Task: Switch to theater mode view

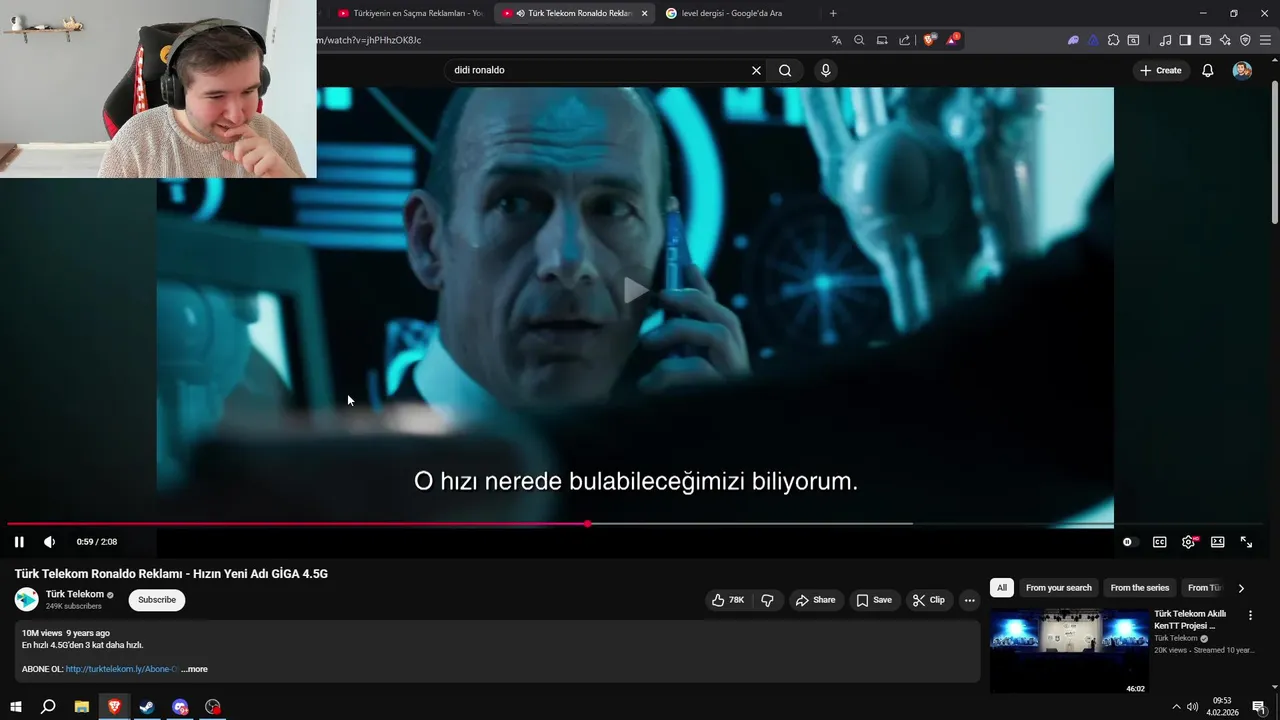Action: pos(1217,542)
